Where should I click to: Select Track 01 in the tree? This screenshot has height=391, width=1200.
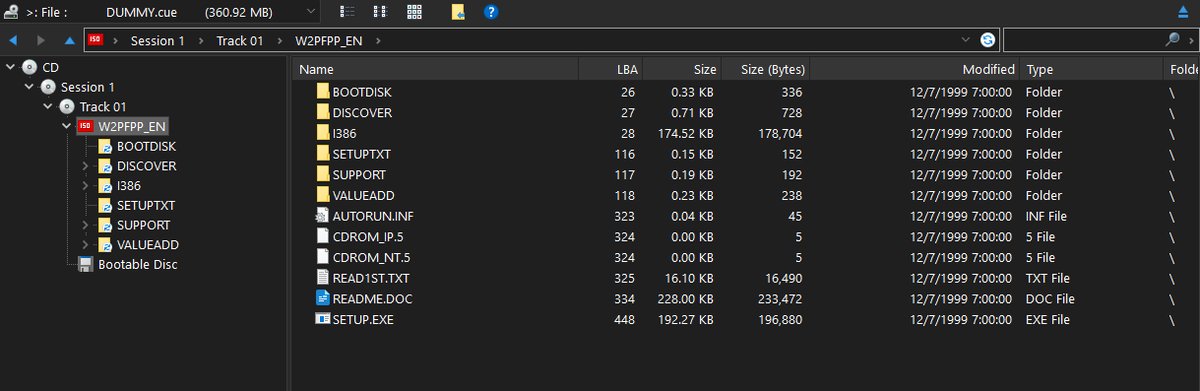(x=103, y=107)
